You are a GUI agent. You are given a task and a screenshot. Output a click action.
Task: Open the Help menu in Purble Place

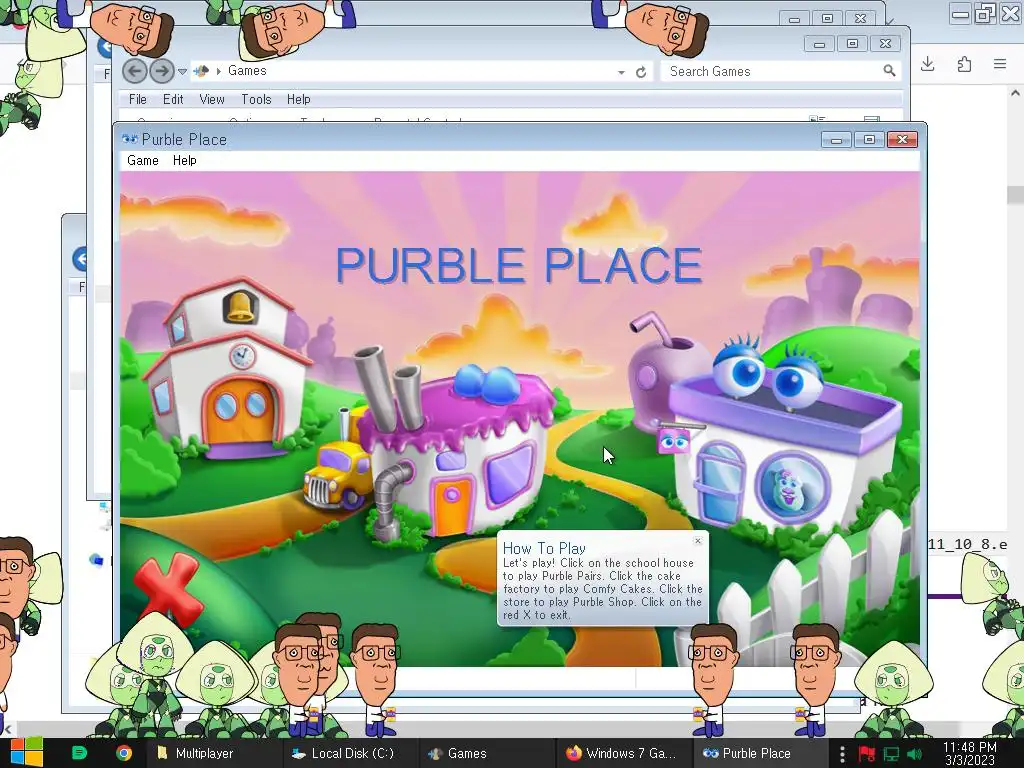185,161
